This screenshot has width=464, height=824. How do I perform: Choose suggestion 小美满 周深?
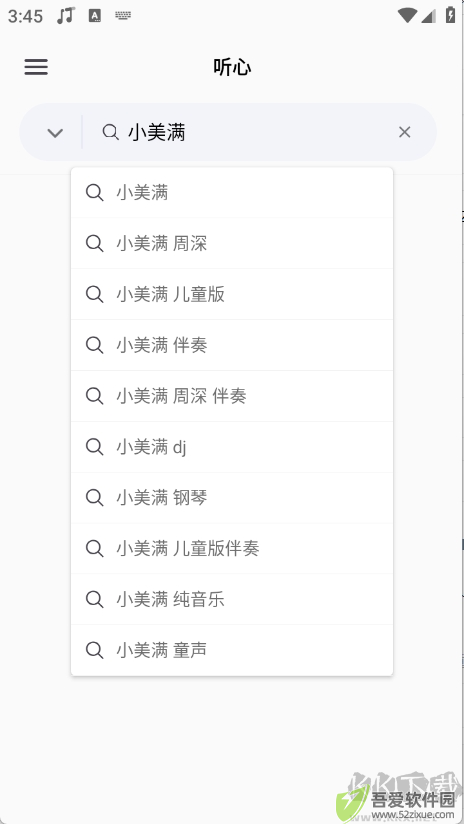tap(232, 243)
